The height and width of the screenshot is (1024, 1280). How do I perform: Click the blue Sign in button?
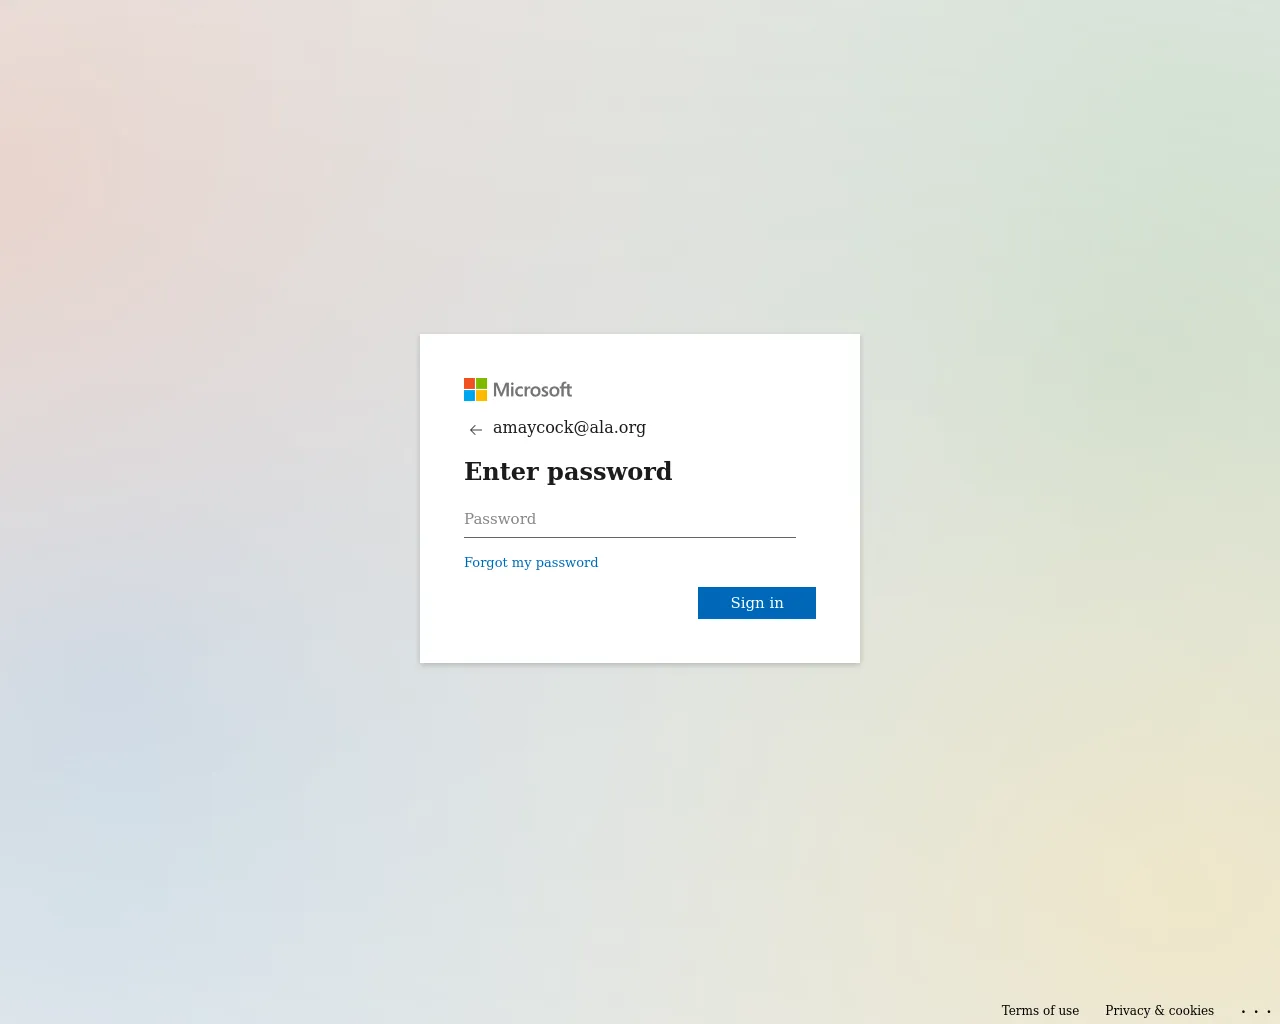point(757,603)
